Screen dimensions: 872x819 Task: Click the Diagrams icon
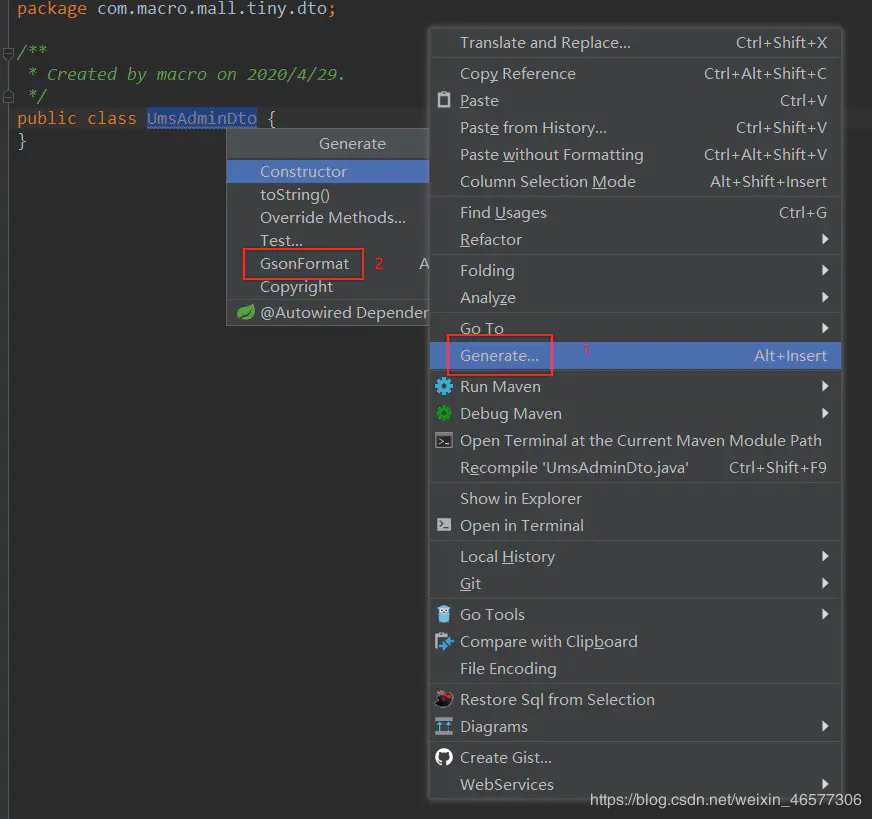[x=444, y=726]
